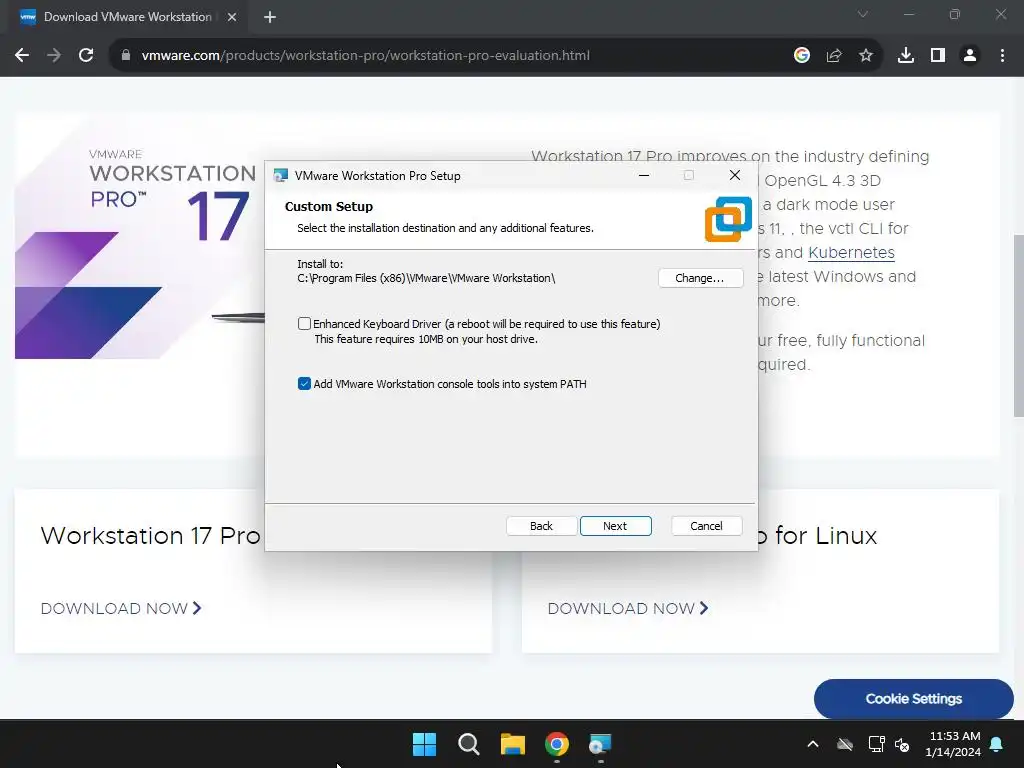The height and width of the screenshot is (768, 1024).
Task: Open new browser tab with plus icon
Action: pos(270,17)
